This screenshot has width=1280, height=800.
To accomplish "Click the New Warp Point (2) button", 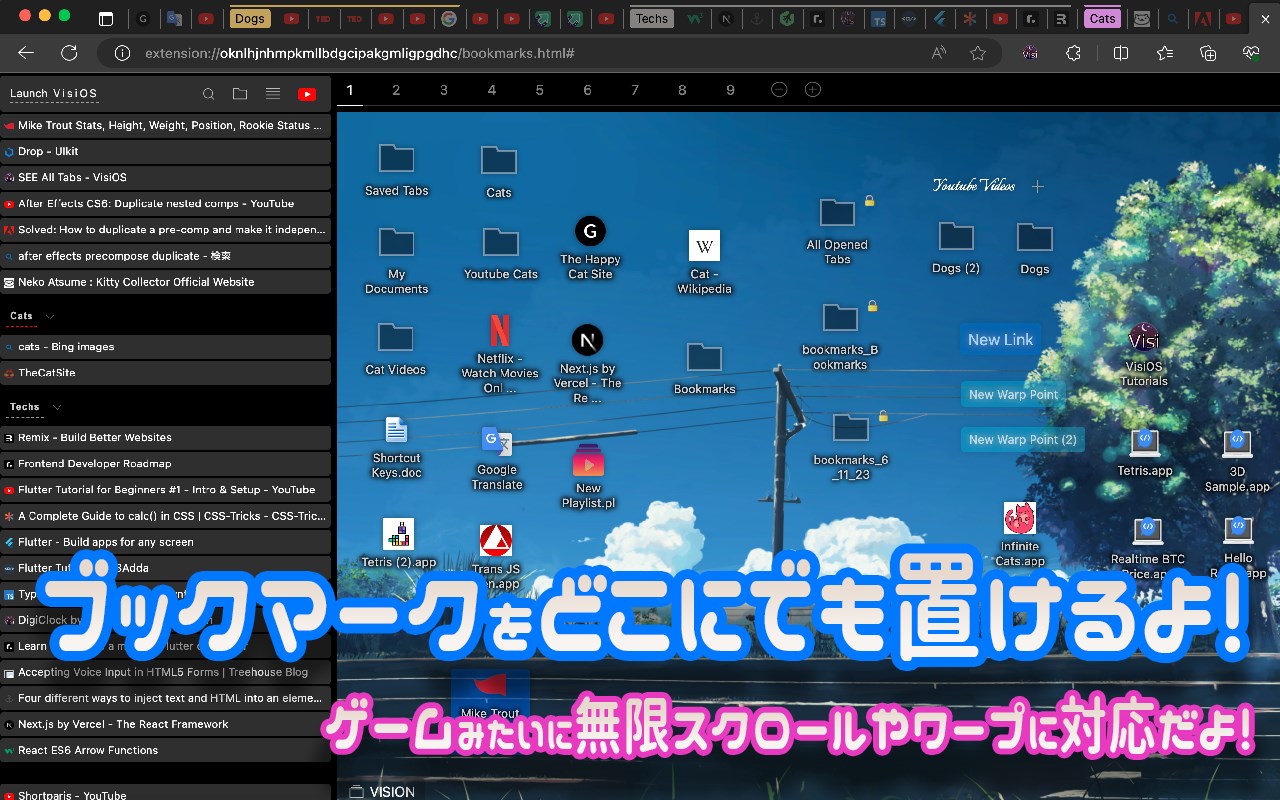I will tap(1022, 440).
